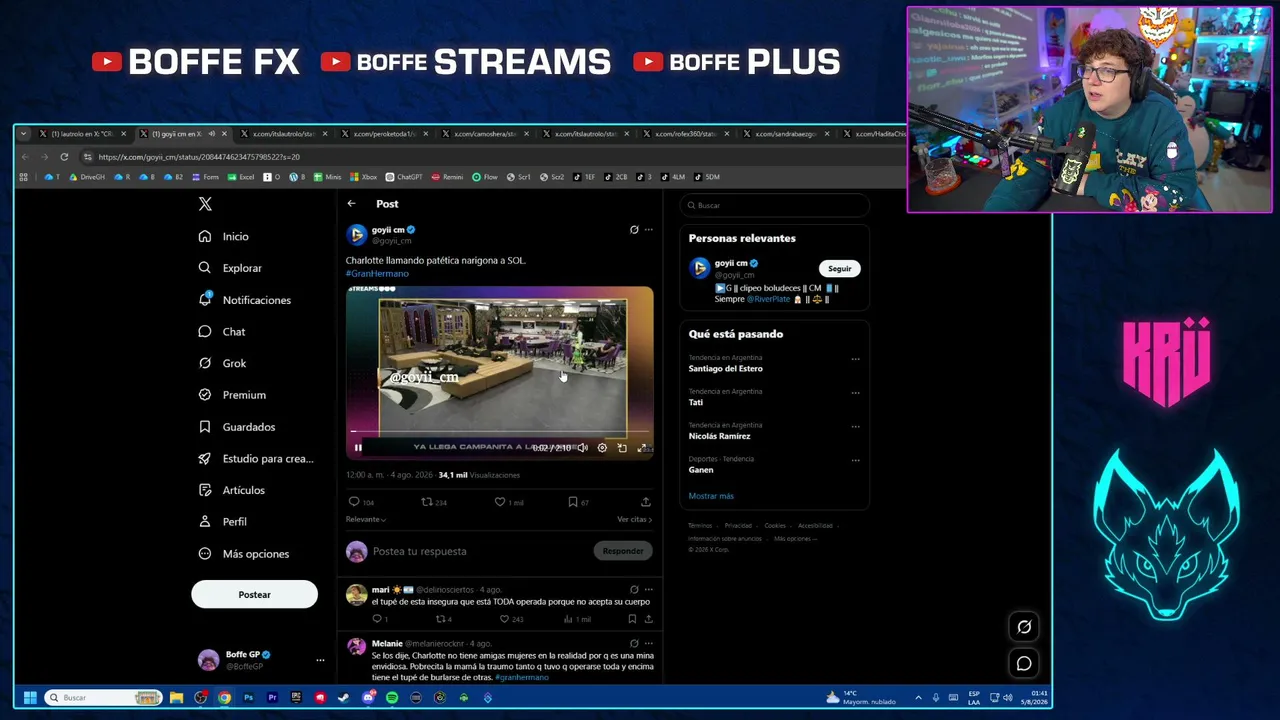Open more options on mari's reply
1280x720 pixels.
(x=648, y=590)
